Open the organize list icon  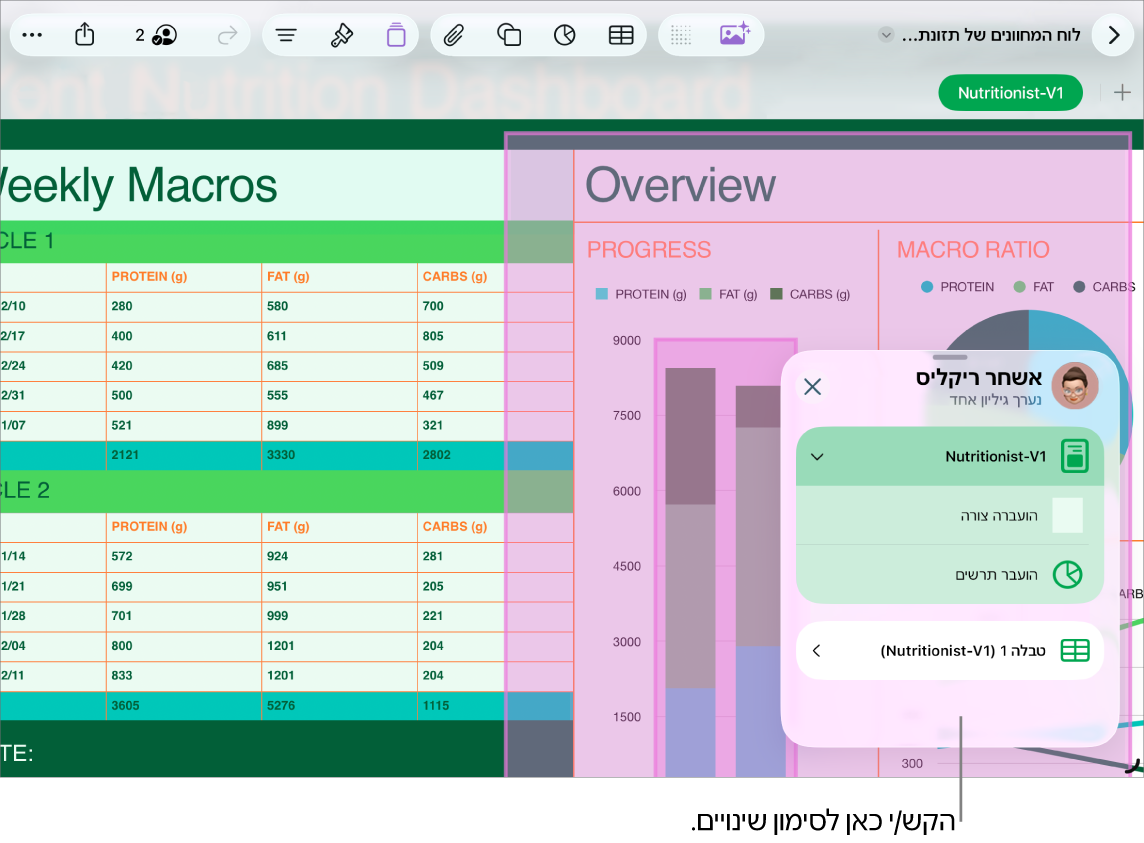point(286,35)
